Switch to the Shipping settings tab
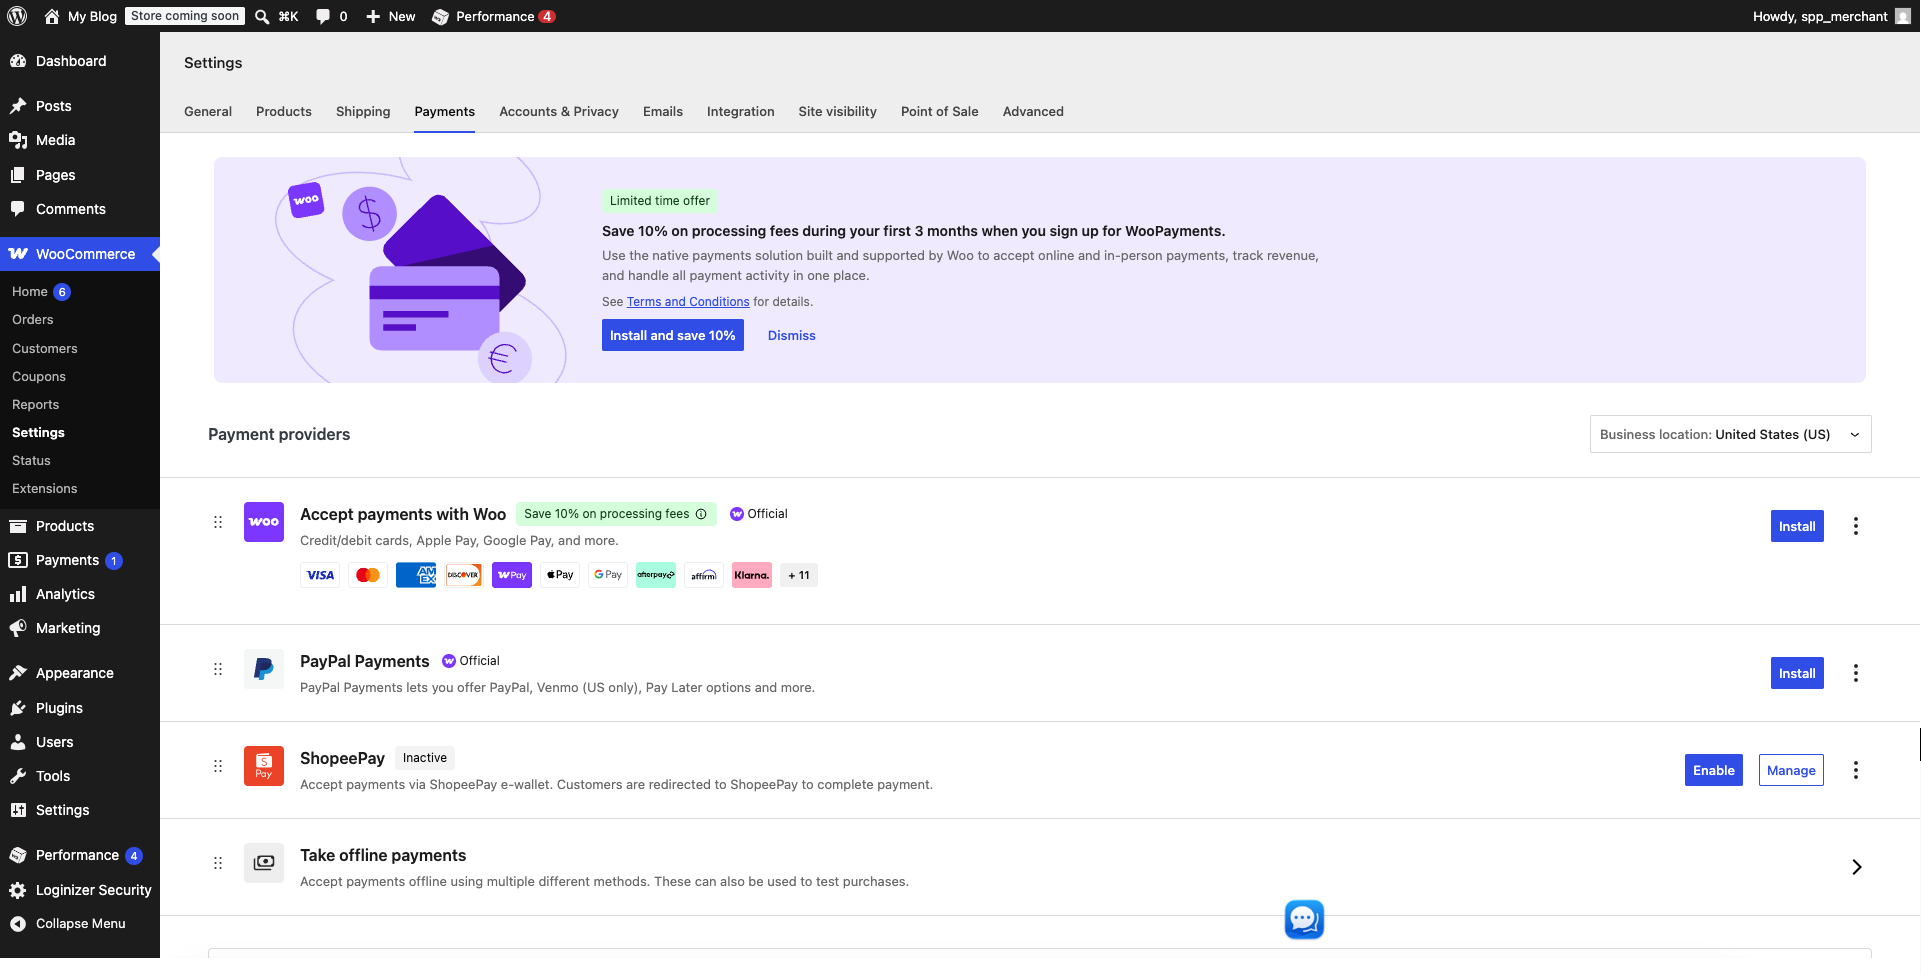Viewport: 1921px width, 974px height. (x=363, y=111)
